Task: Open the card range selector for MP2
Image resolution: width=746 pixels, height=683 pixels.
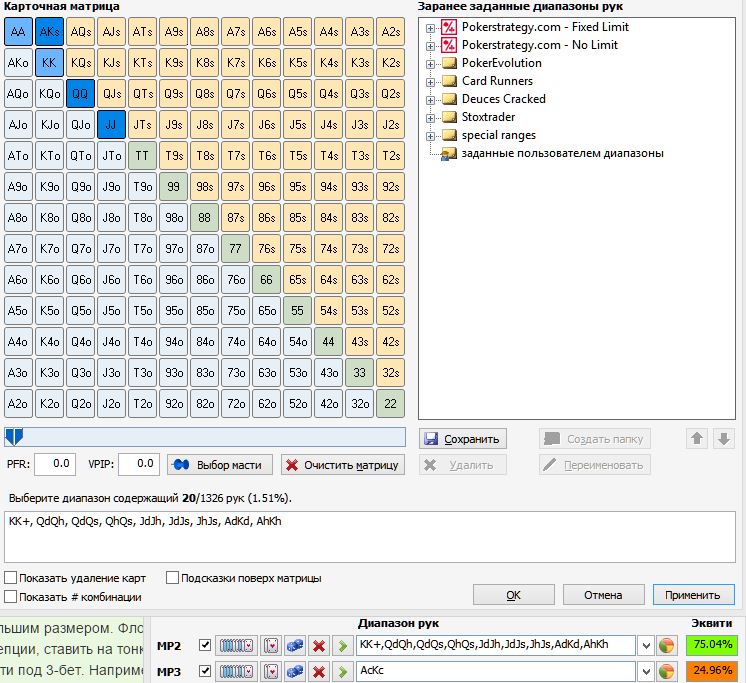Action: (x=236, y=645)
